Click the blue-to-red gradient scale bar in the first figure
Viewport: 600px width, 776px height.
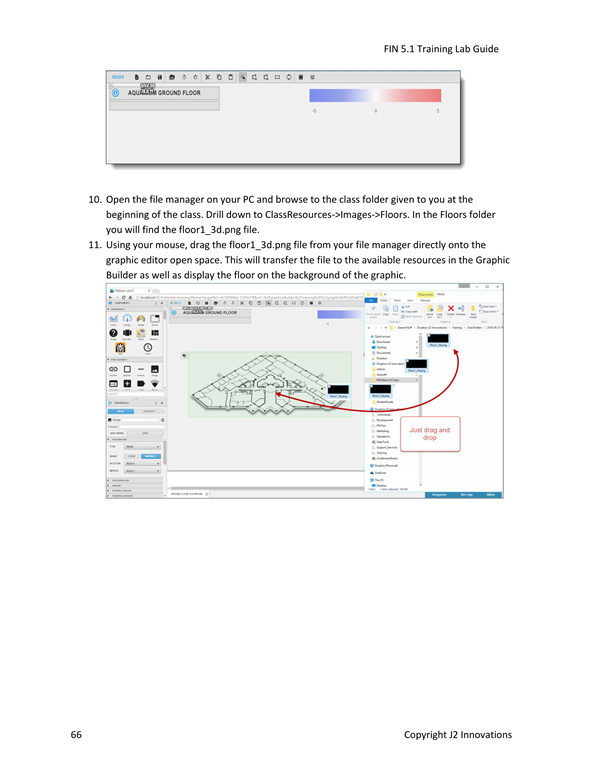[x=375, y=96]
